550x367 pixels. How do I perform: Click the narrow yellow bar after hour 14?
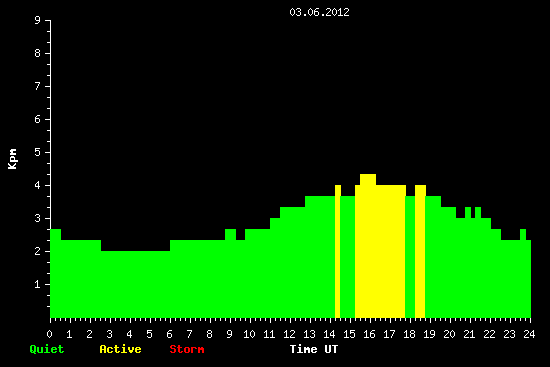click(x=338, y=251)
